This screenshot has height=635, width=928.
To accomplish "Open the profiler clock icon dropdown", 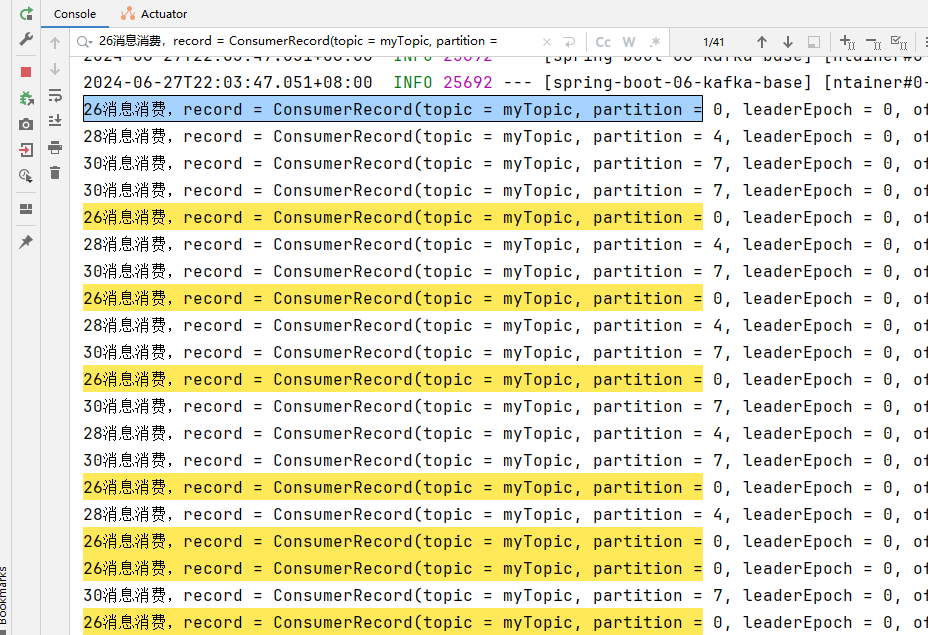I will point(26,176).
